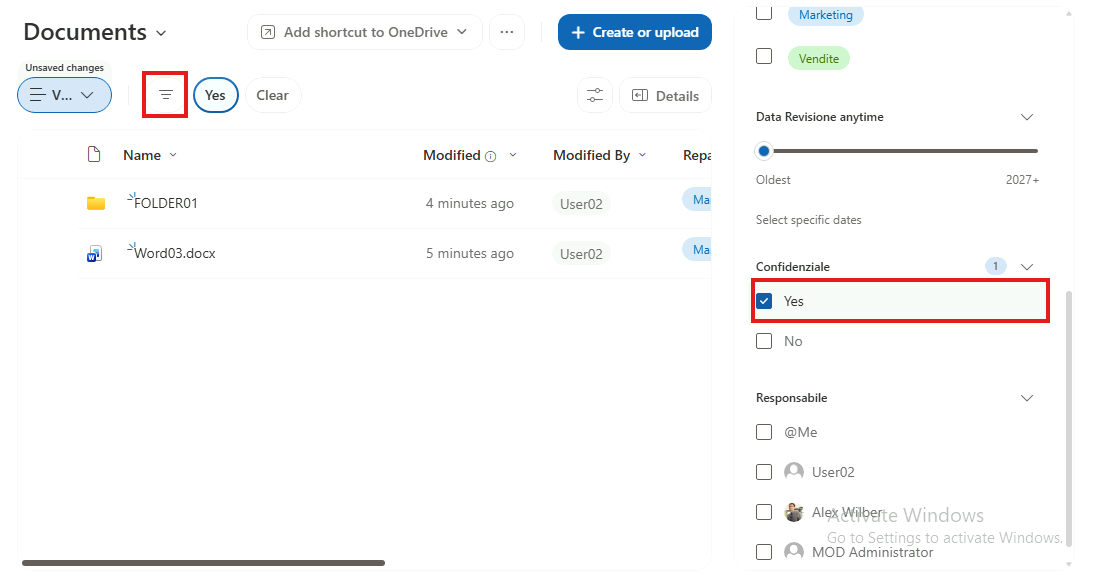Image resolution: width=1100 pixels, height=583 pixels.
Task: Click the horizontal scrollbar below the list
Action: point(203,563)
